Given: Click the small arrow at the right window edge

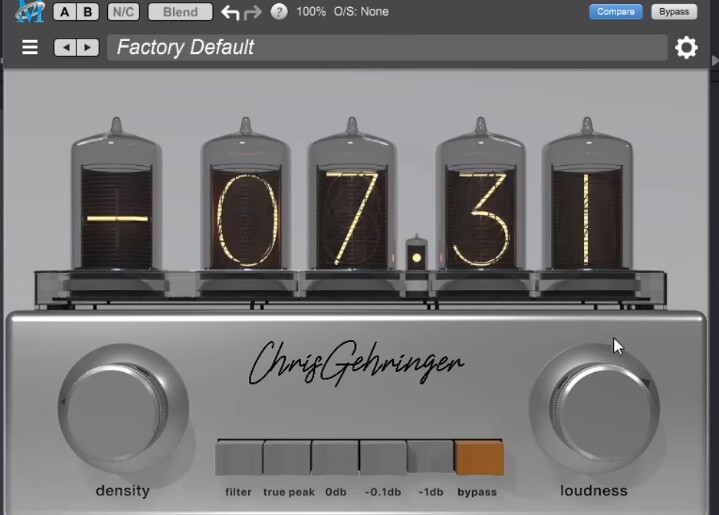Looking at the screenshot, I should pyautogui.click(x=715, y=61).
